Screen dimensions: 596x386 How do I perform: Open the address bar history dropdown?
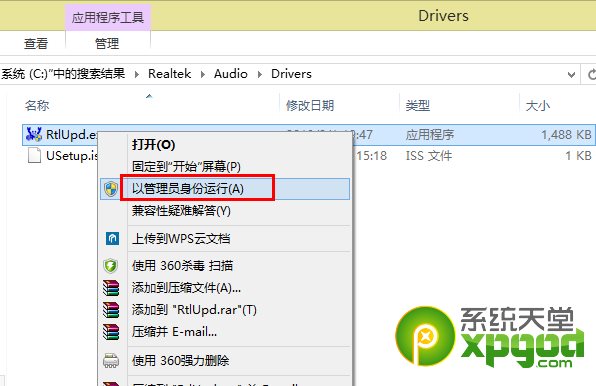click(571, 74)
